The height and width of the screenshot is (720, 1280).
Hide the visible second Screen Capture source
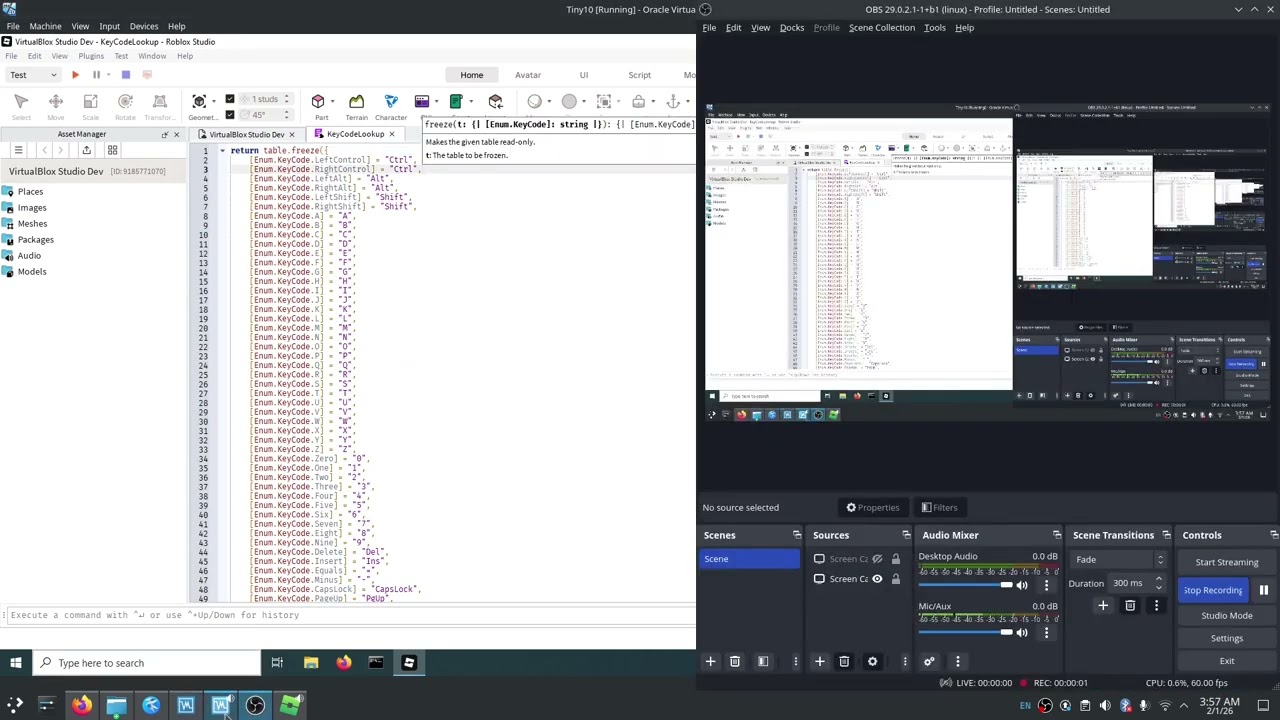(877, 579)
